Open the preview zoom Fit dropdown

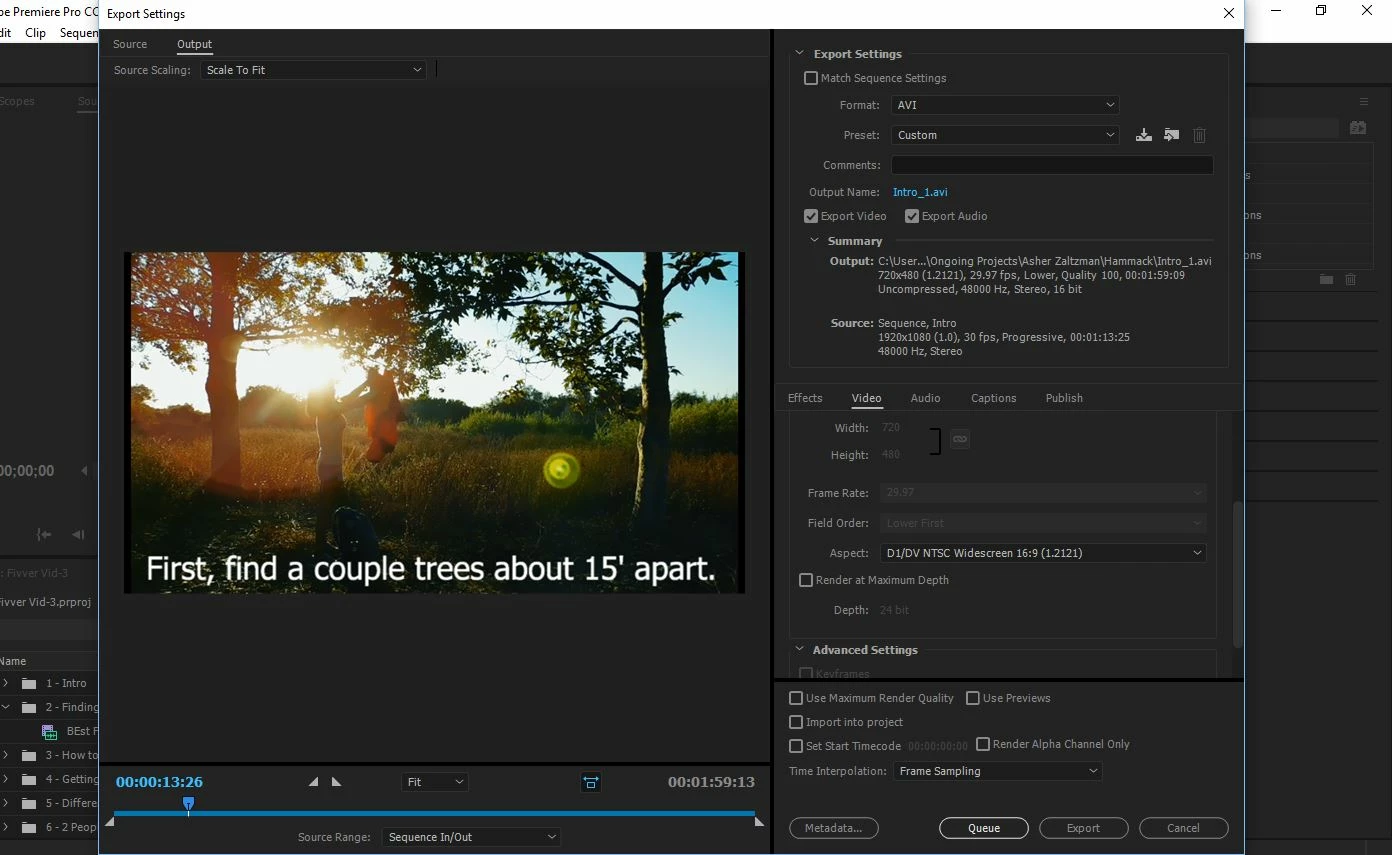435,782
